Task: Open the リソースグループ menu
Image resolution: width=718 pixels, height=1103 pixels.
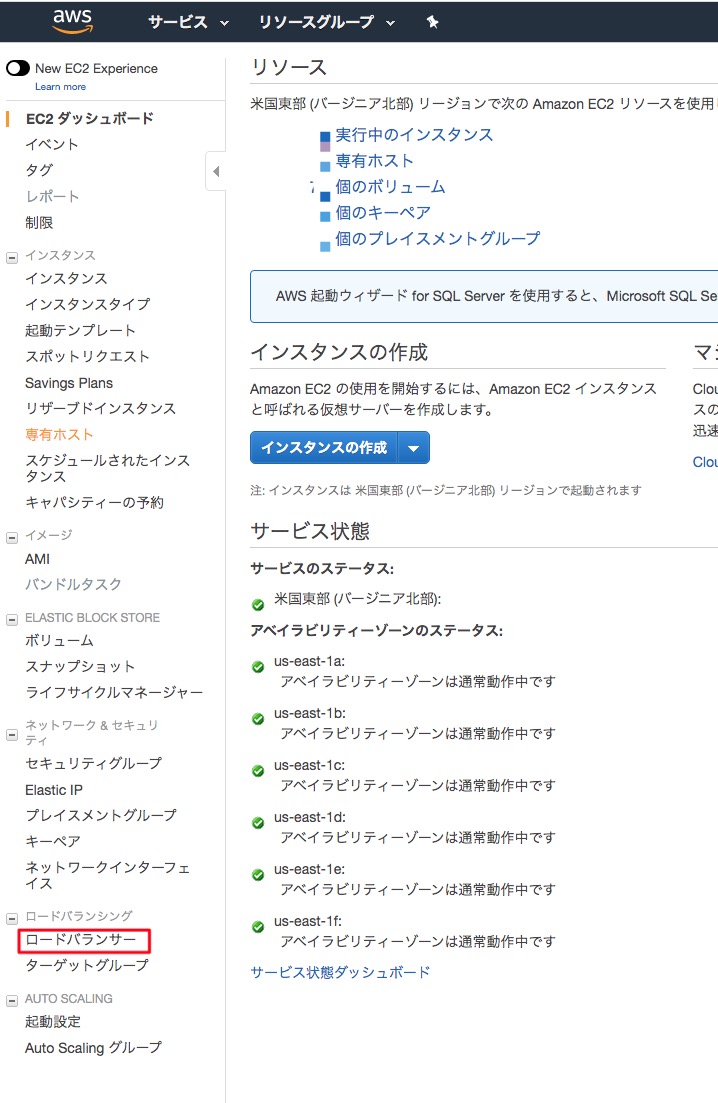Action: [x=326, y=22]
